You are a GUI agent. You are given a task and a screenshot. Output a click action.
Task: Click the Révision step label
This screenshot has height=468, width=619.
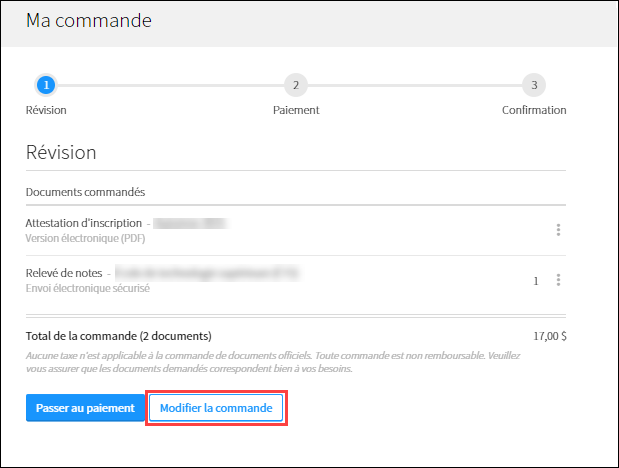[46, 110]
